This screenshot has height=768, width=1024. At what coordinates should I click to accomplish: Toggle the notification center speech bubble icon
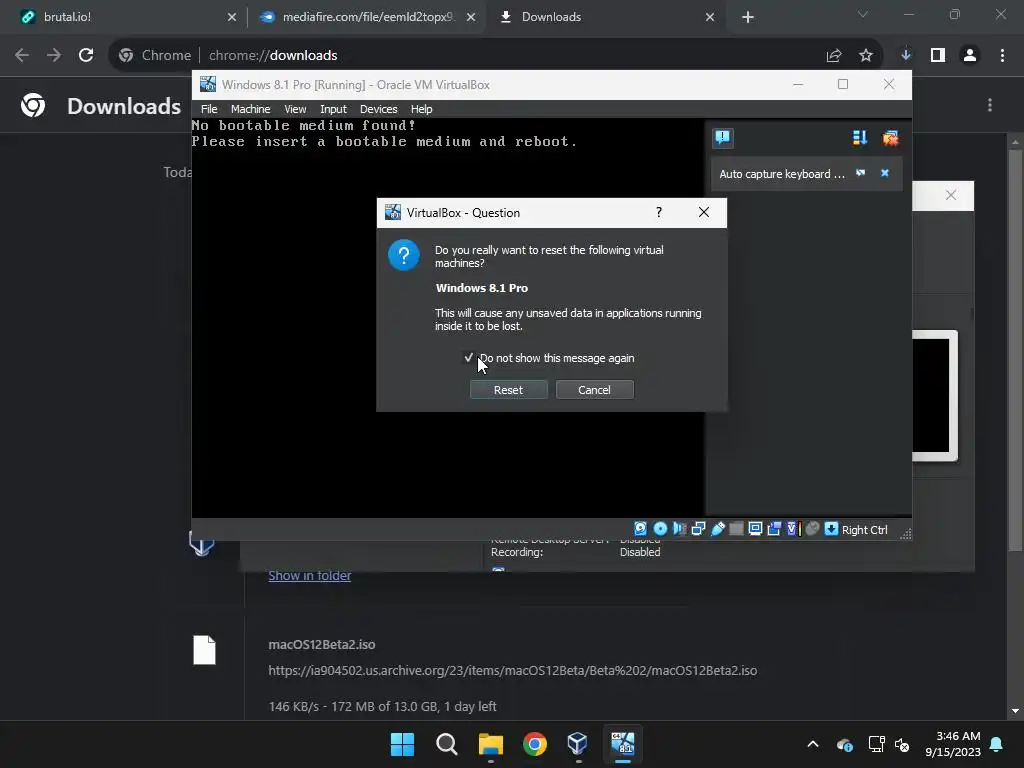click(722, 138)
